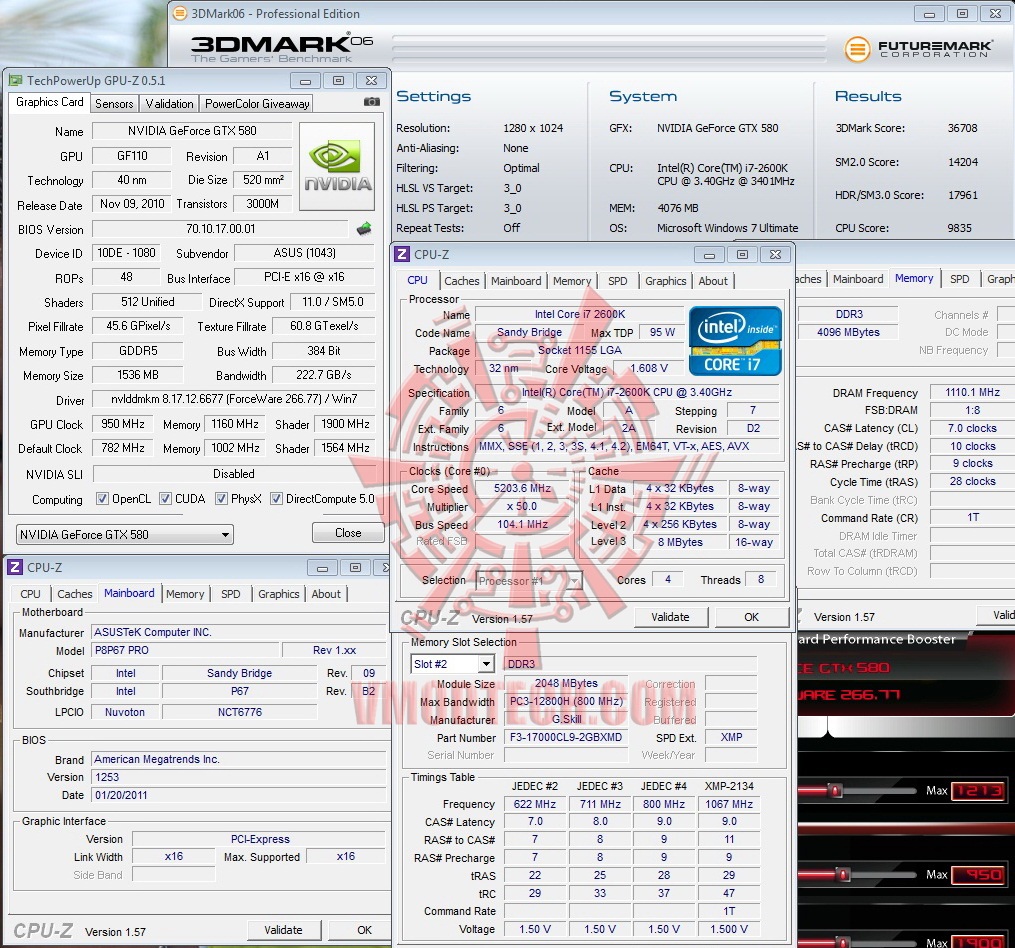Click the Part Number field F3-17000CL9-2GBXMD

pyautogui.click(x=566, y=738)
